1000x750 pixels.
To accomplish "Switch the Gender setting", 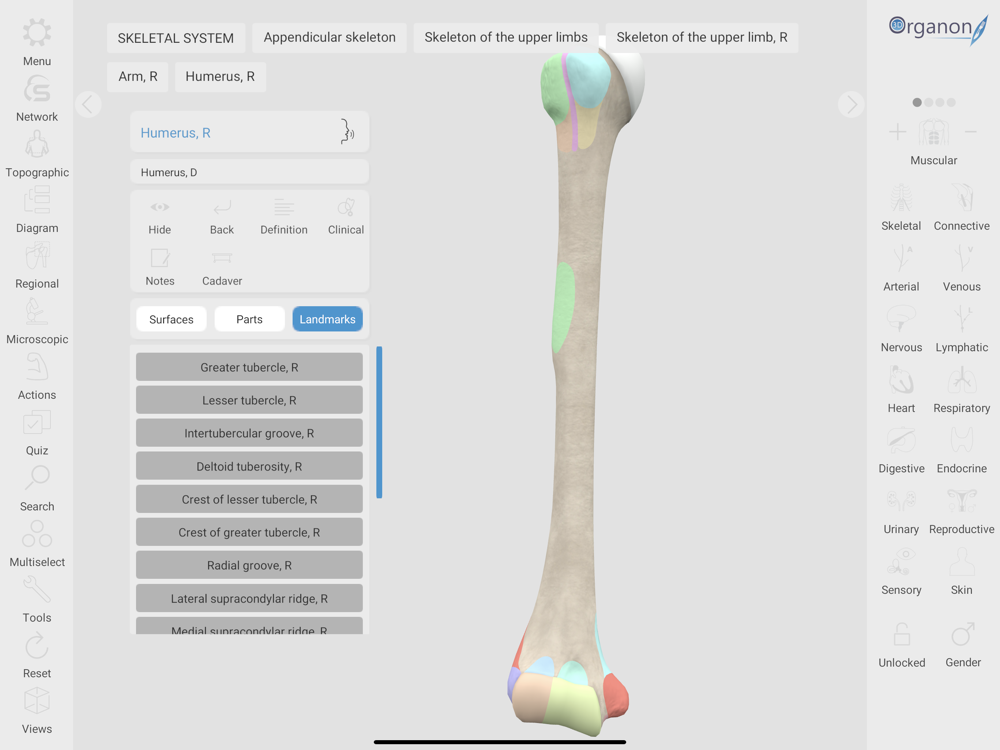I will [x=963, y=634].
